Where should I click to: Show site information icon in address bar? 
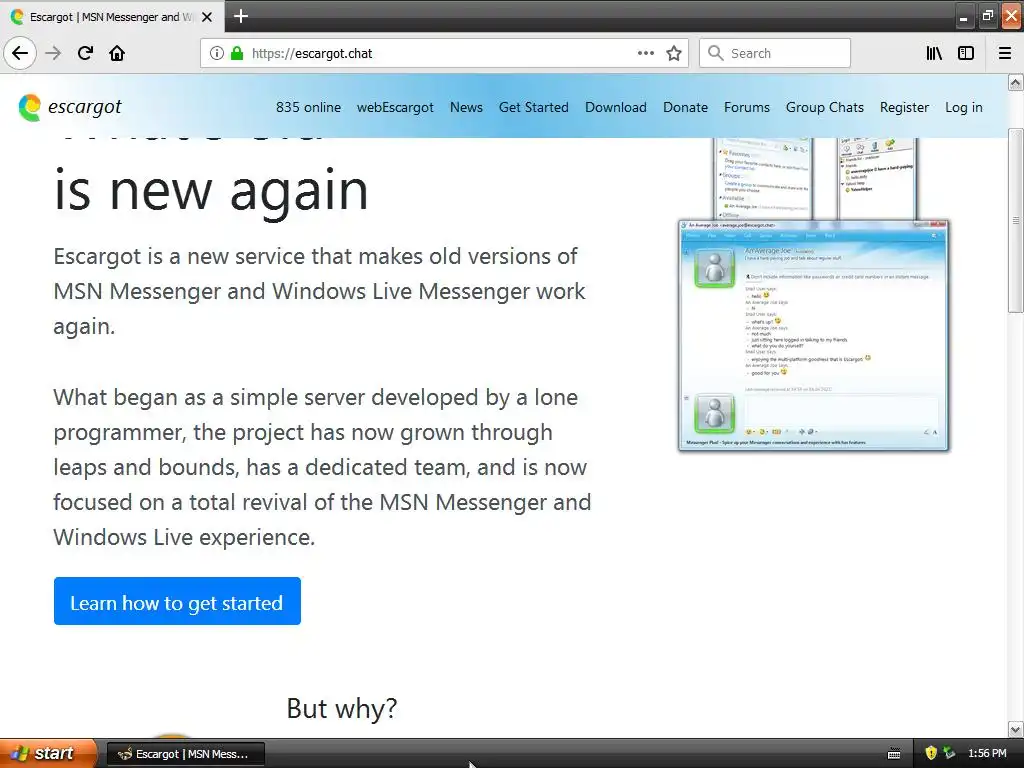[x=217, y=53]
